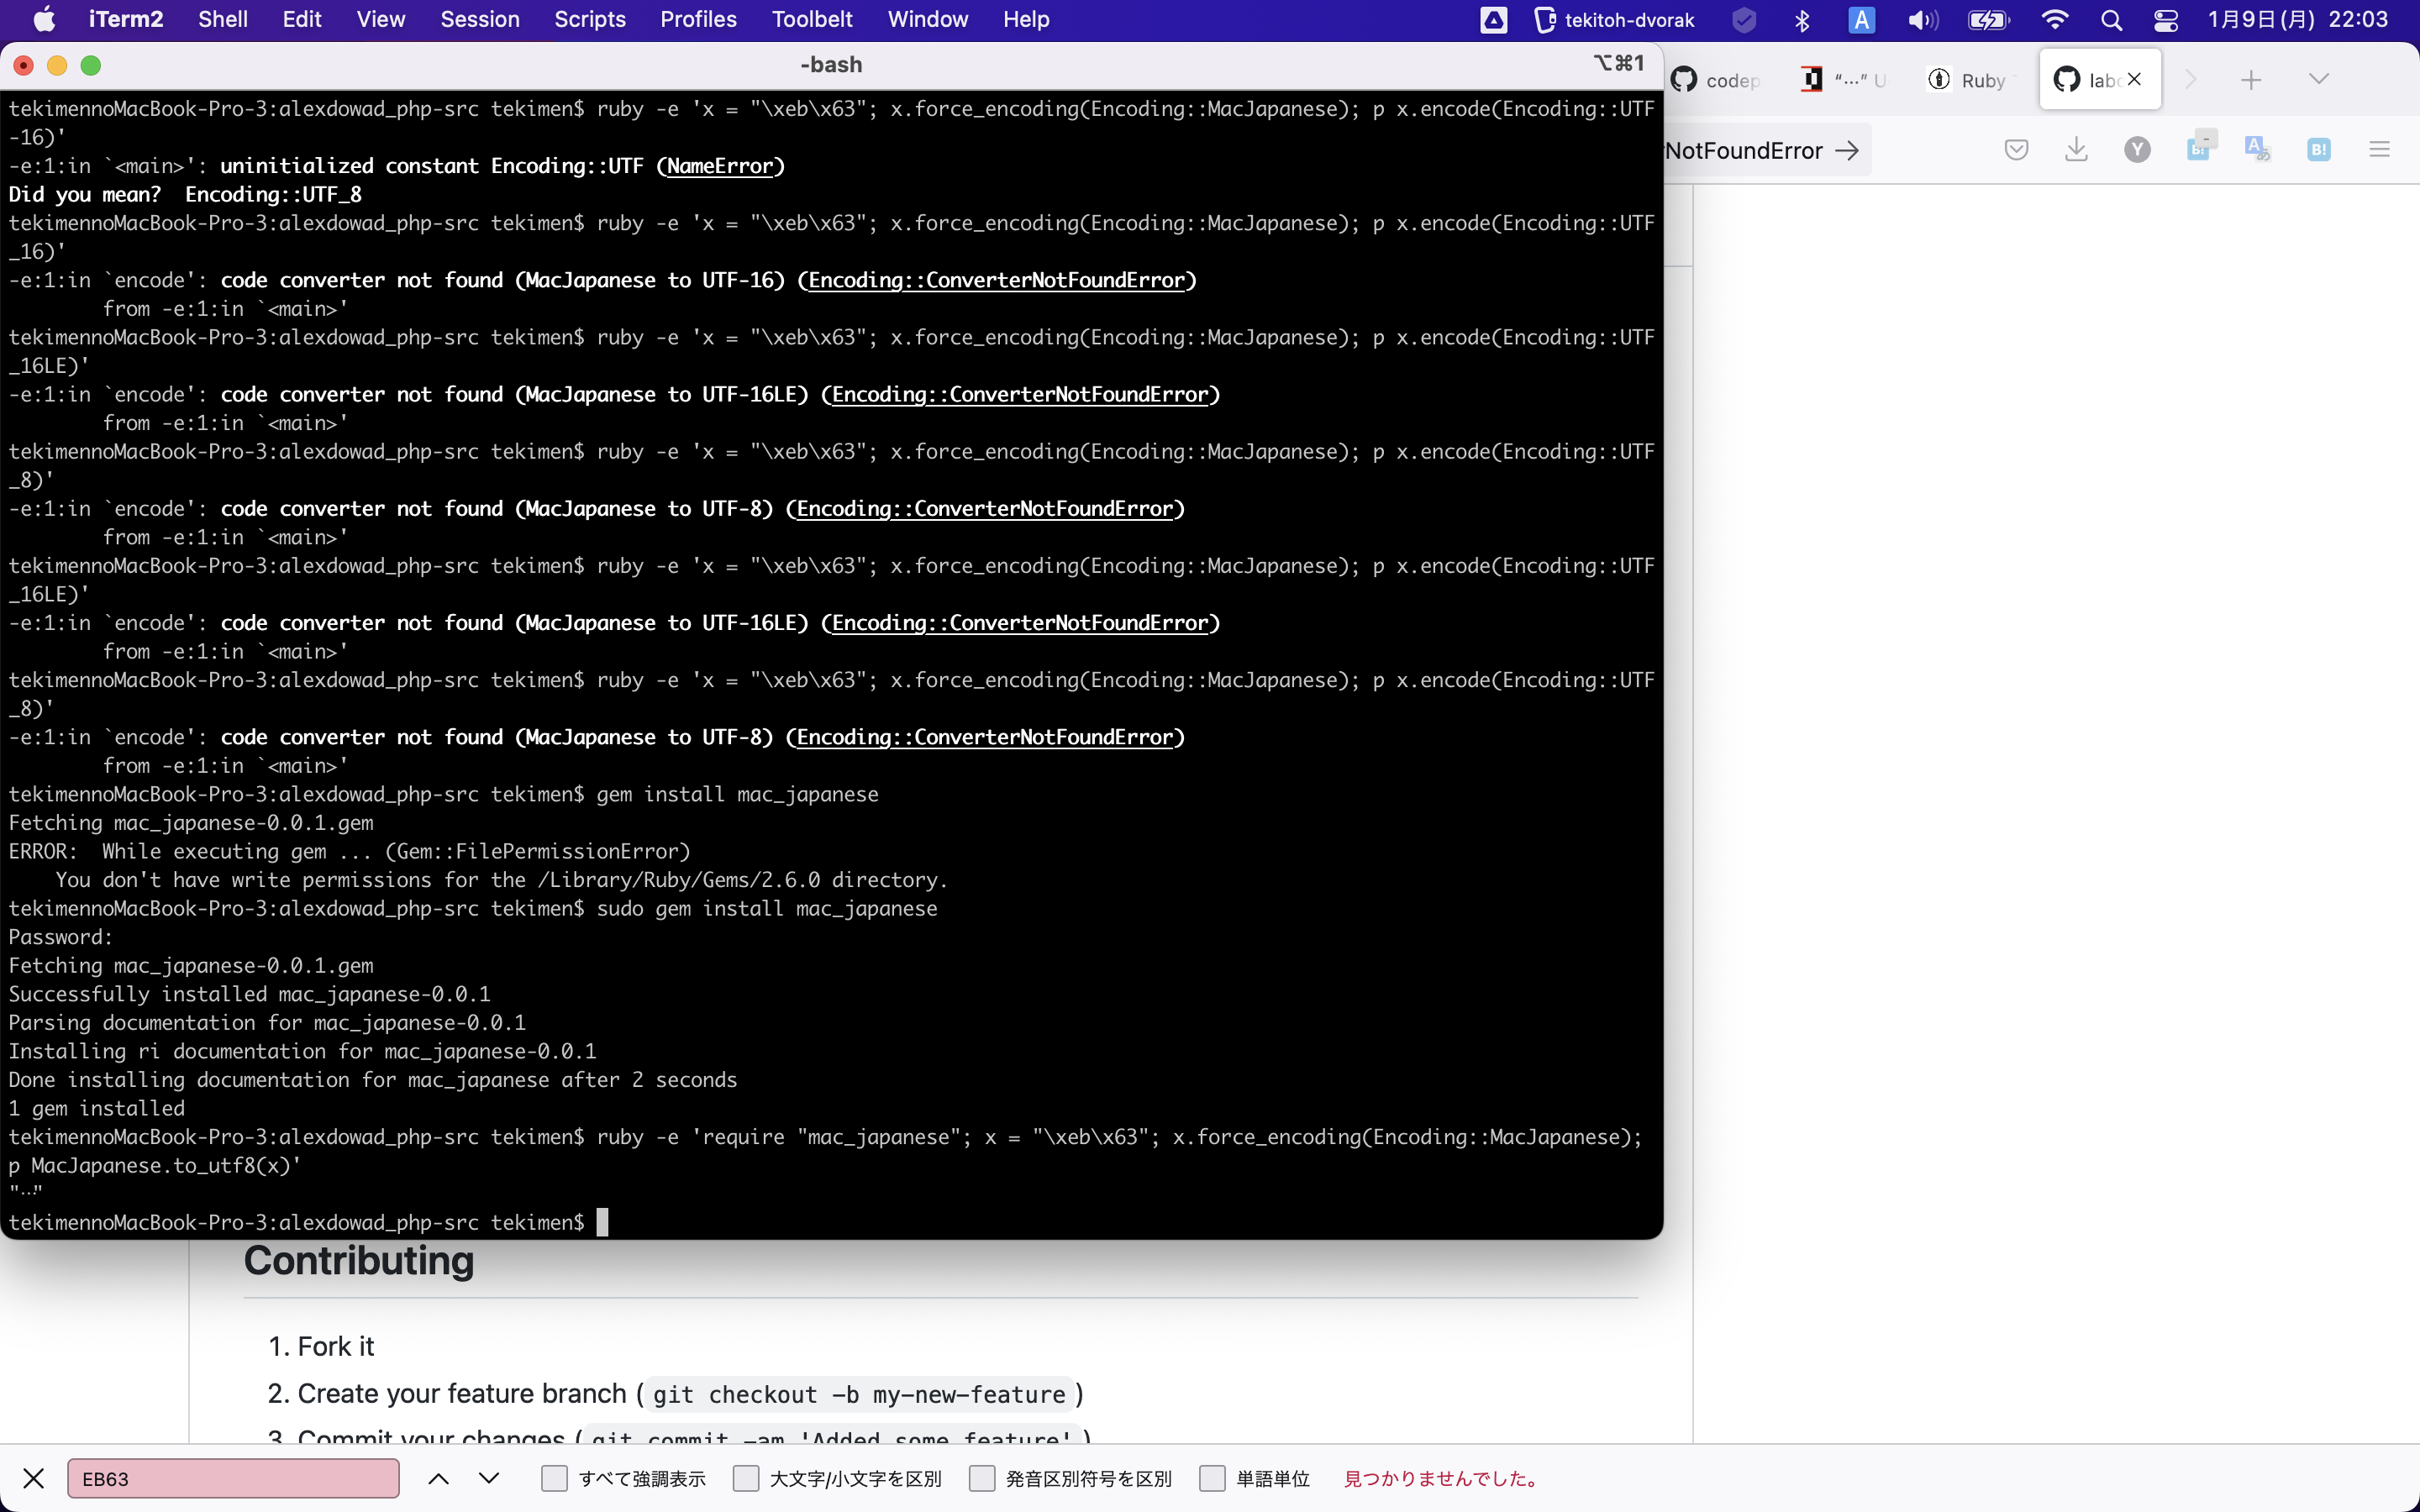The image size is (2420, 1512).
Task: Enable すべて強調表示 checkbox
Action: tap(554, 1478)
